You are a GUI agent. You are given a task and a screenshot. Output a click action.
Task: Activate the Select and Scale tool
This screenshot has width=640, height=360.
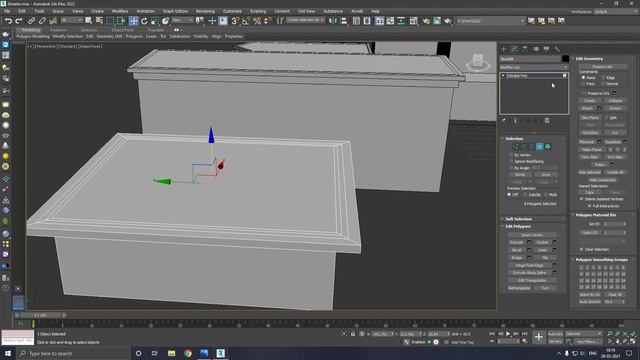click(x=155, y=21)
